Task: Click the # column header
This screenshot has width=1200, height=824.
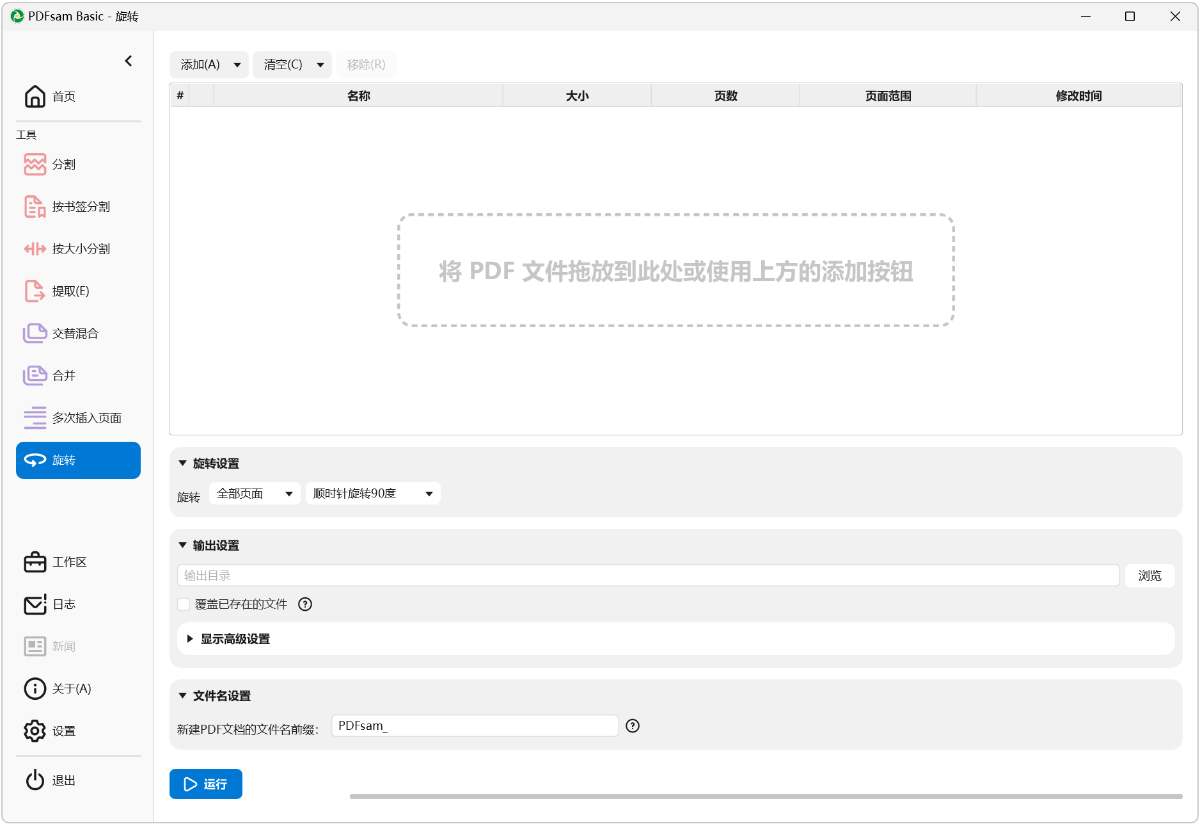Action: (180, 96)
